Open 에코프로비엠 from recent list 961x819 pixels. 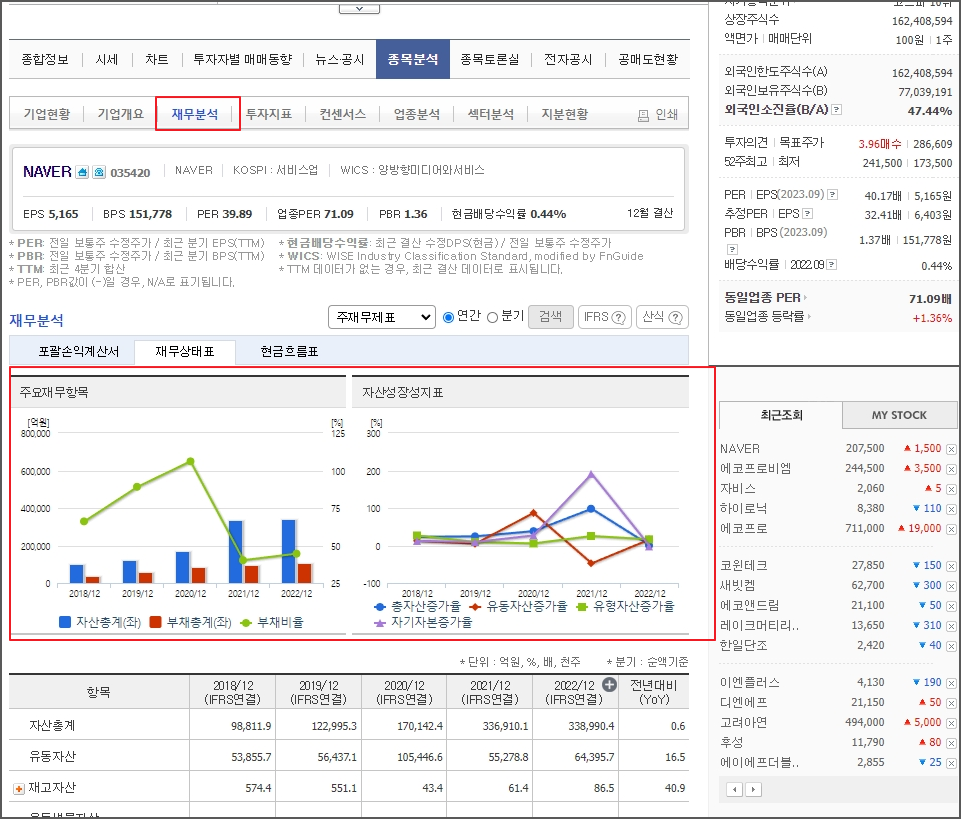click(755, 469)
